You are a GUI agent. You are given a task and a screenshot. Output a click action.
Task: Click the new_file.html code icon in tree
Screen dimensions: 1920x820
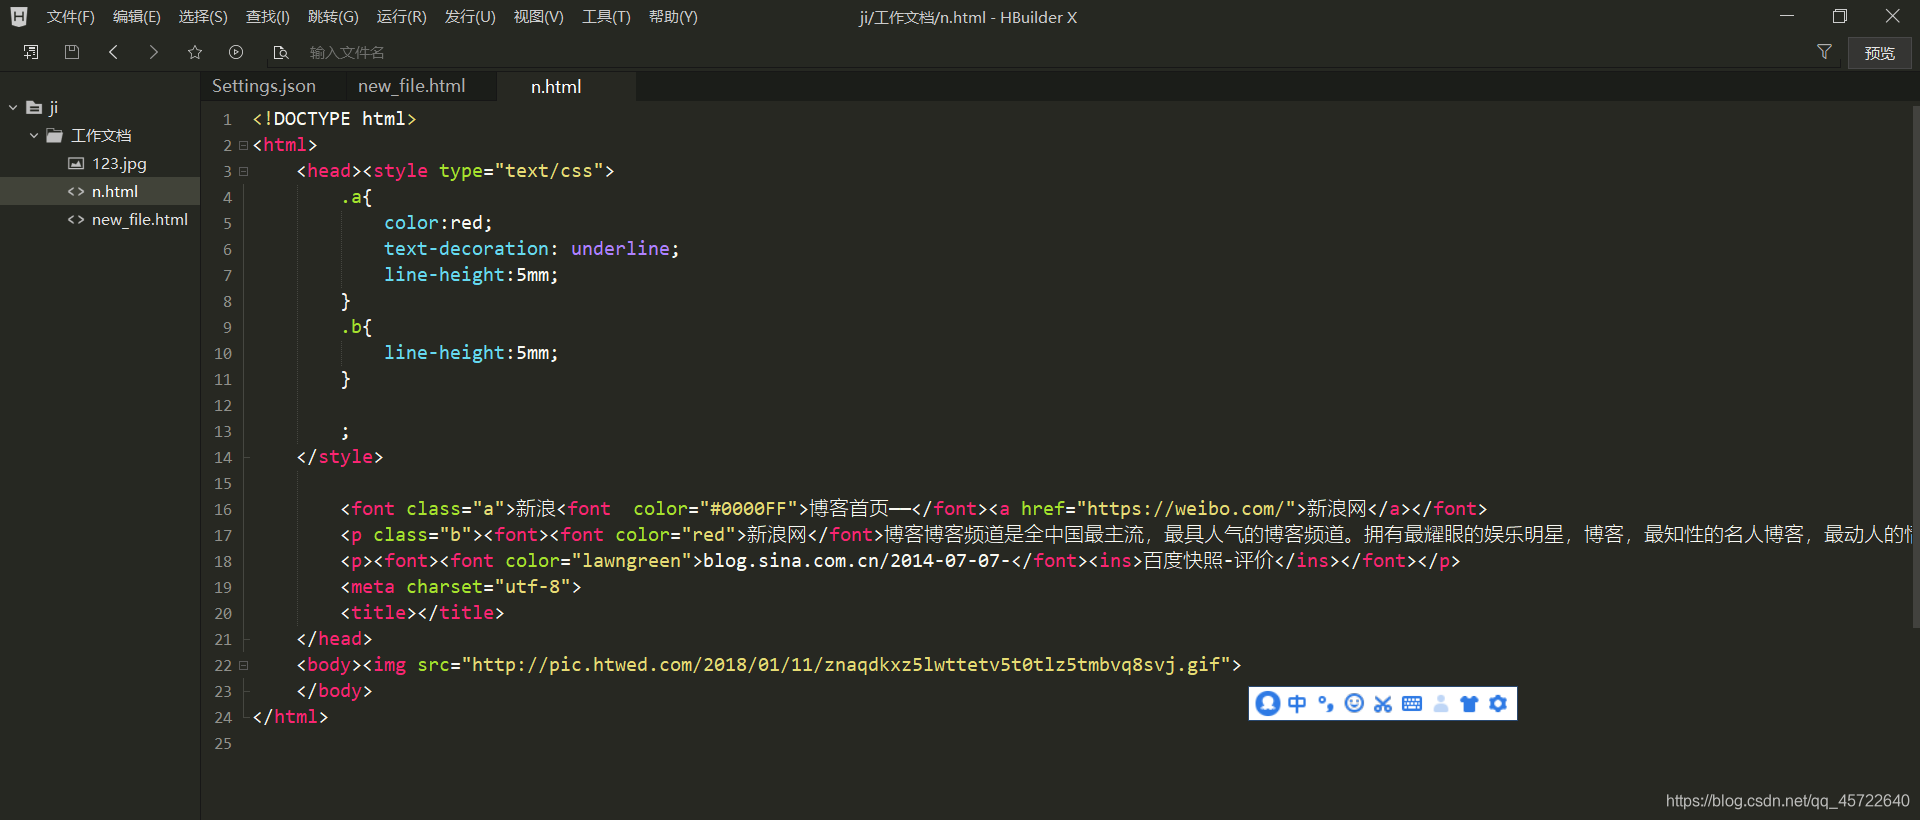[76, 219]
